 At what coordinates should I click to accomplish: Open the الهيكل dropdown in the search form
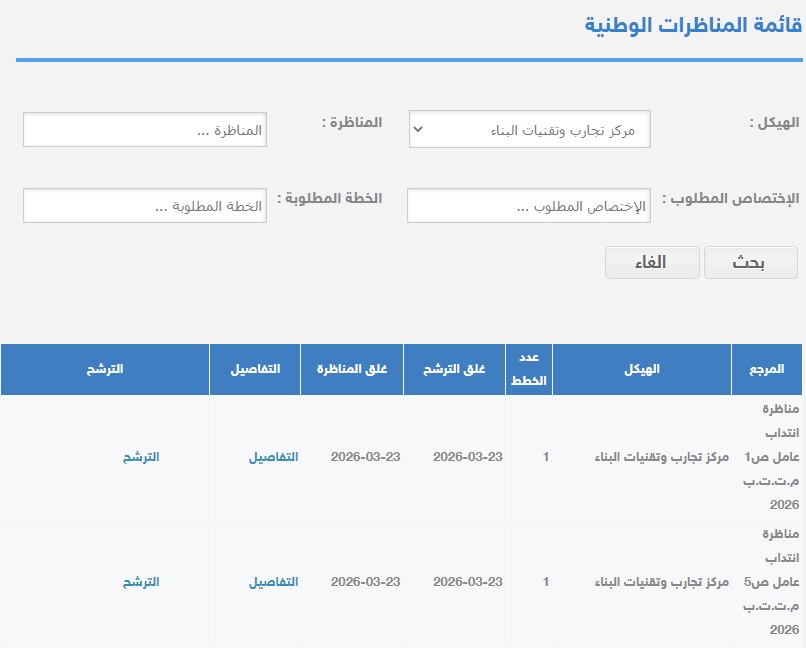click(529, 130)
